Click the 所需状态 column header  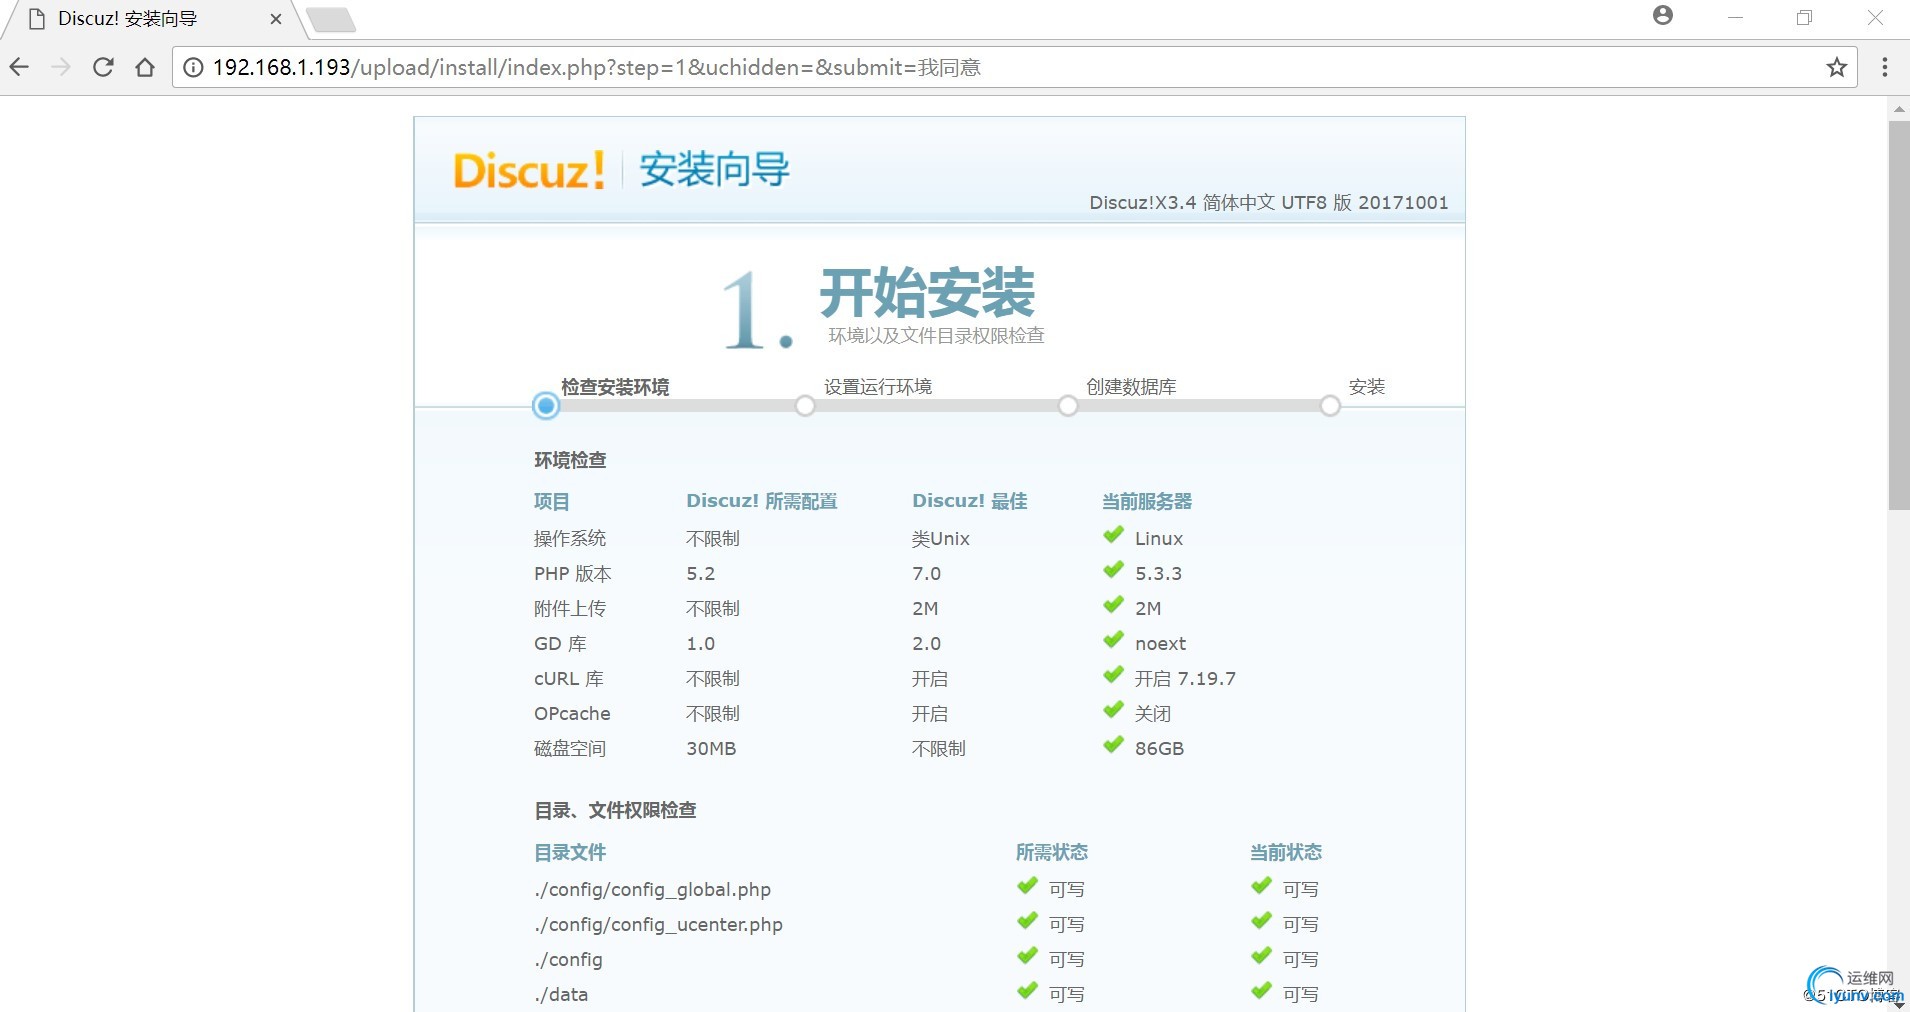pos(1052,853)
